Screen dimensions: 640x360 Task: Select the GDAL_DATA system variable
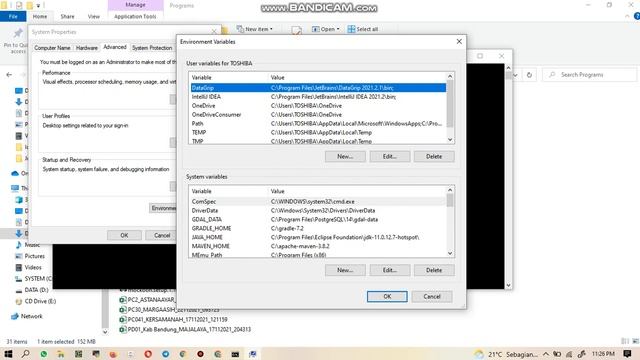tap(318, 219)
